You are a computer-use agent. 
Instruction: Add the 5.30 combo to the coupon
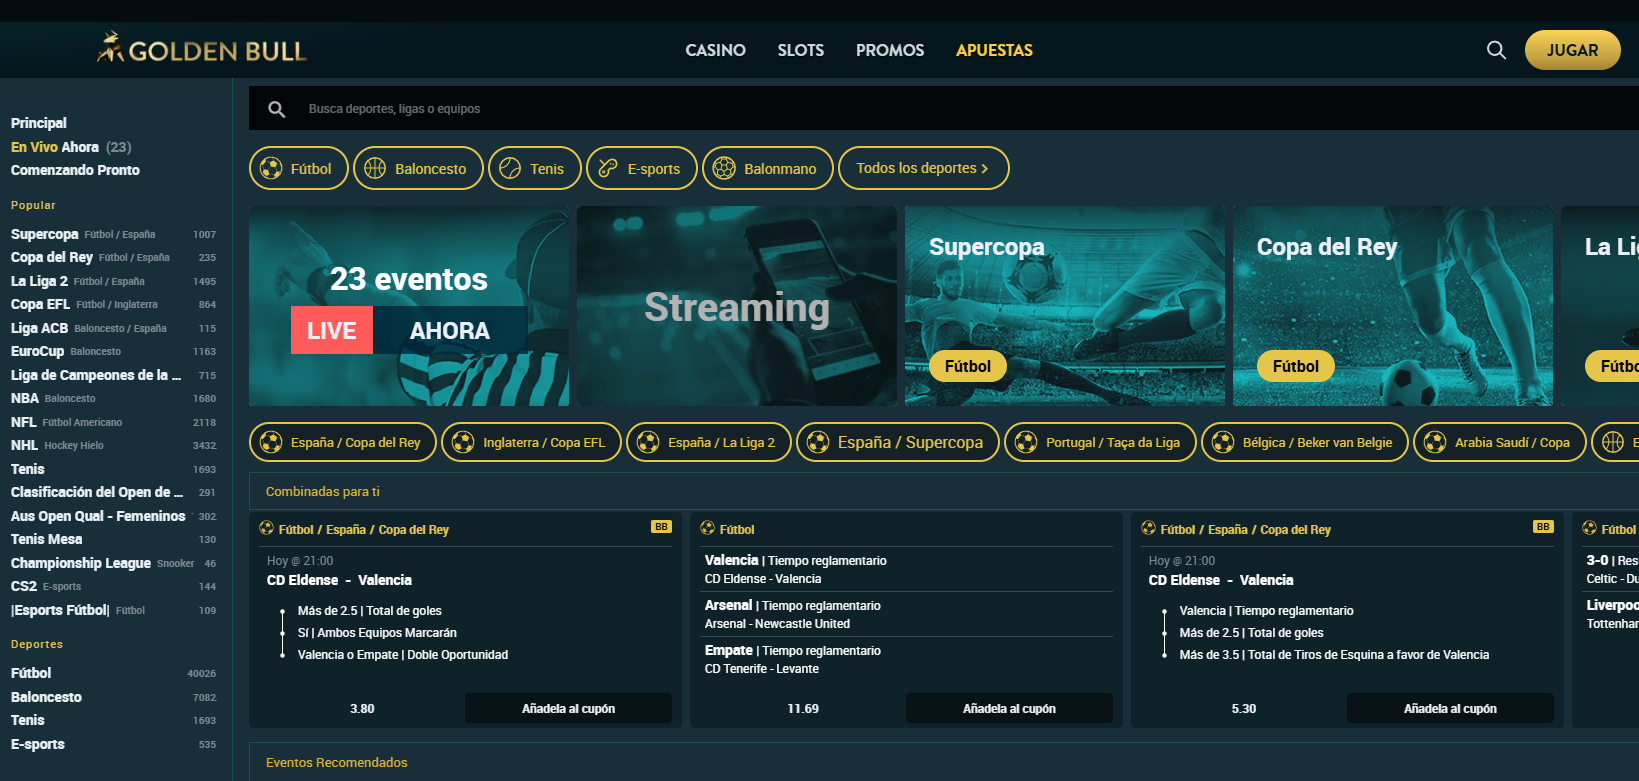(x=1450, y=708)
